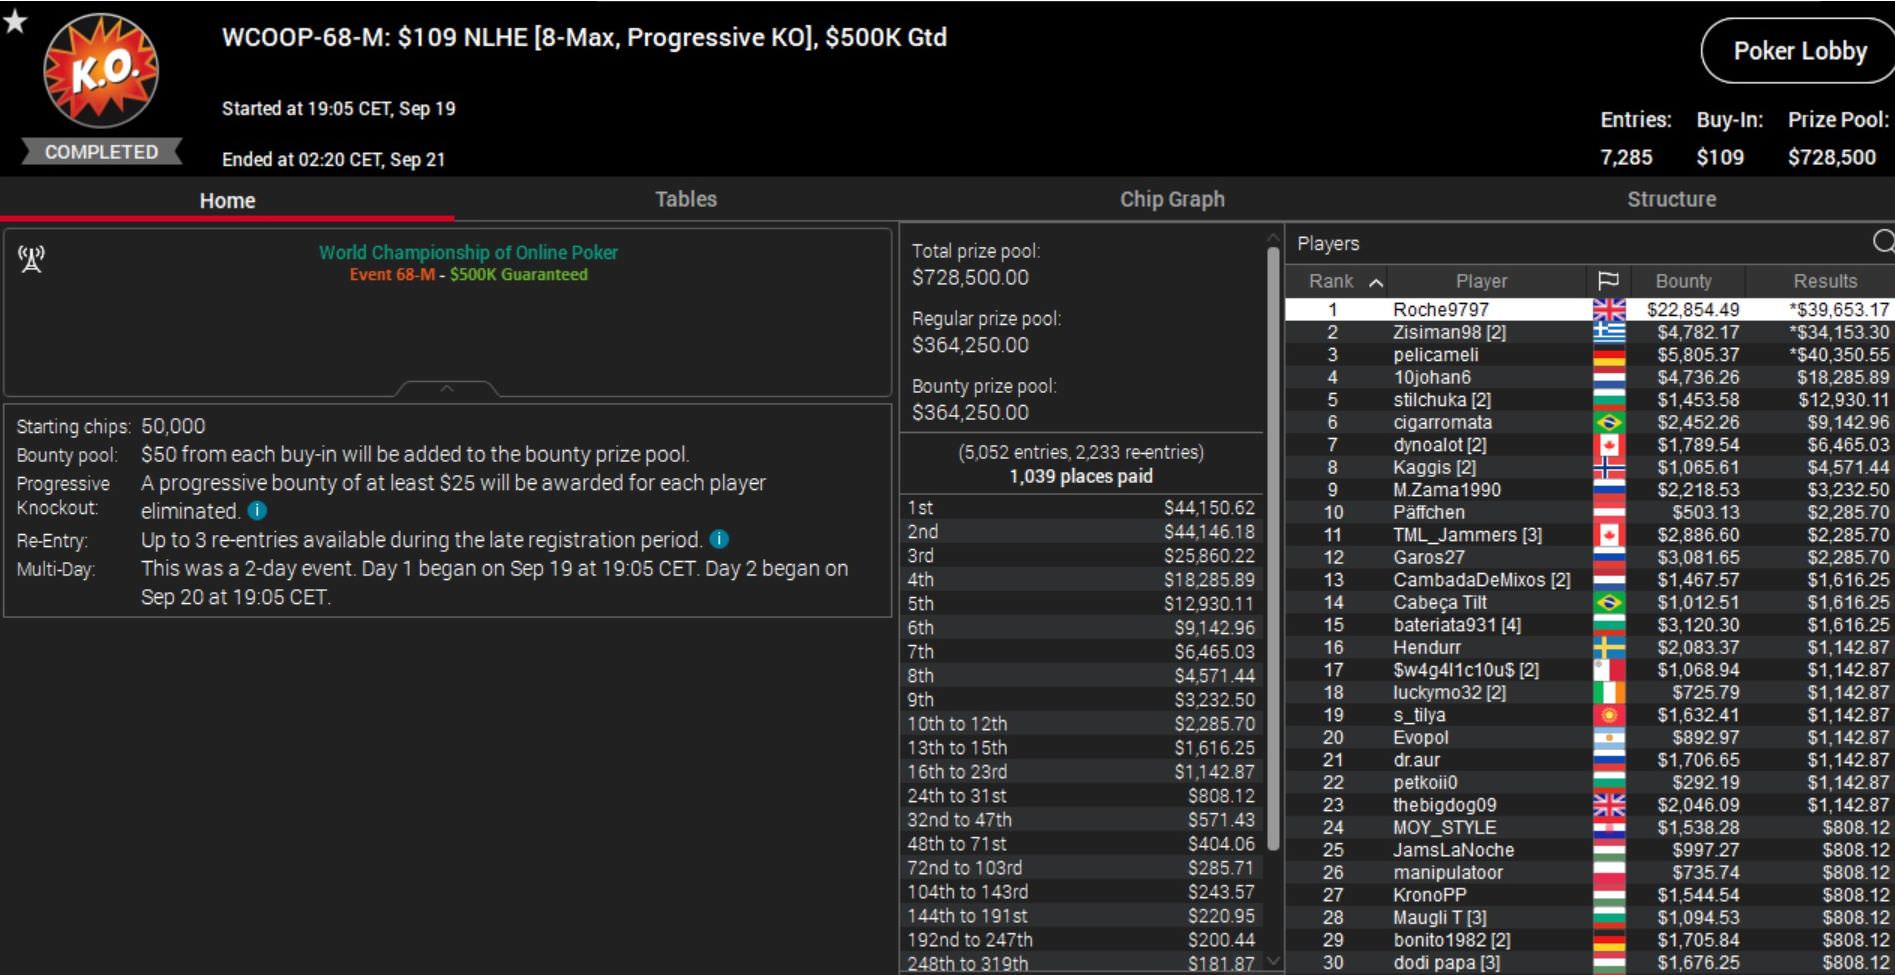Toggle Rank column sort arrow
Screen dimensions: 1895x975
(1376, 282)
